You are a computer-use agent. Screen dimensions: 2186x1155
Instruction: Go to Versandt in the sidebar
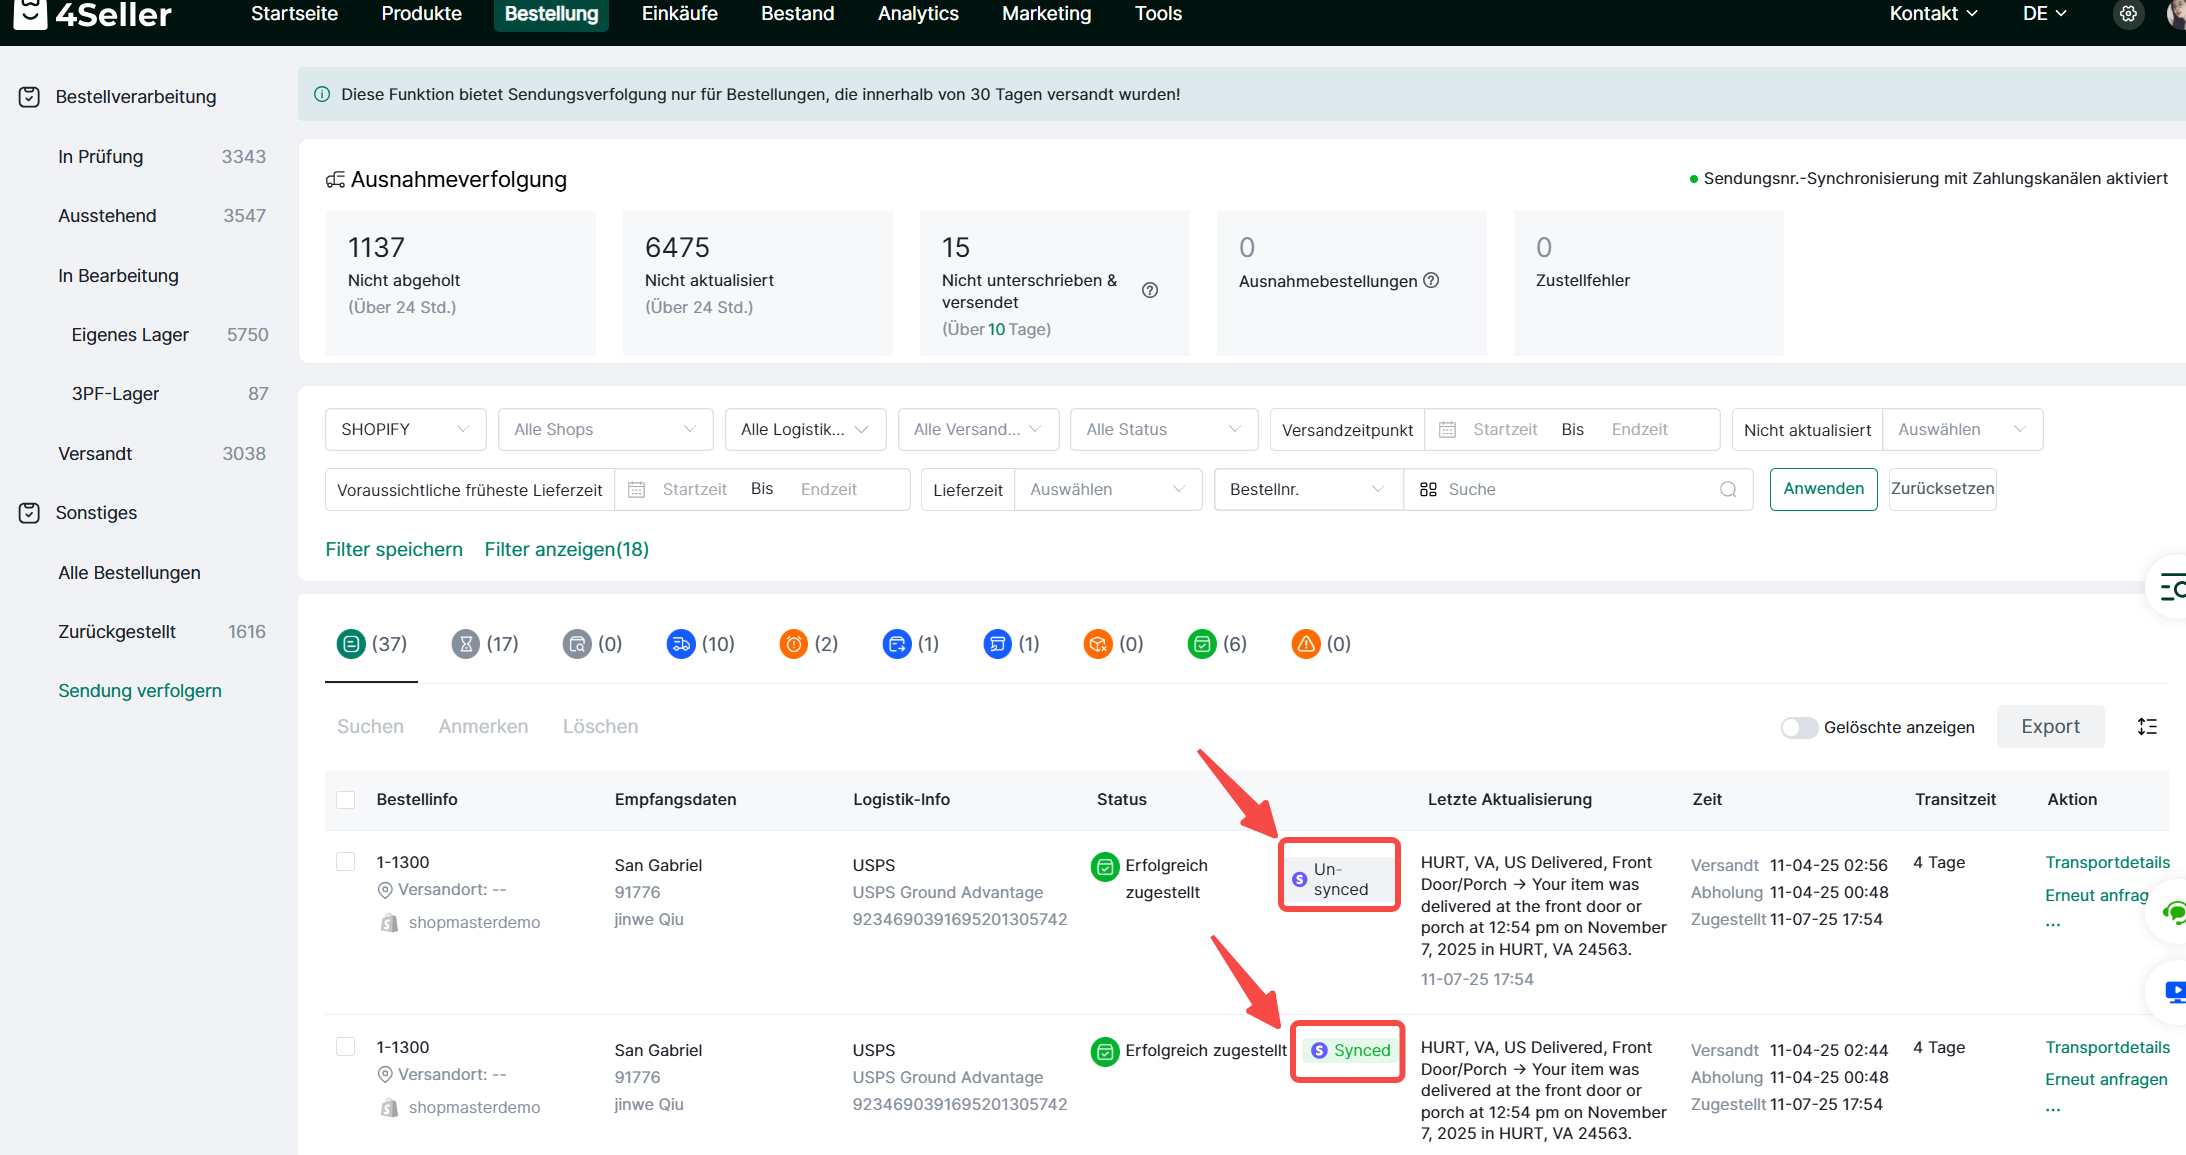pyautogui.click(x=95, y=454)
